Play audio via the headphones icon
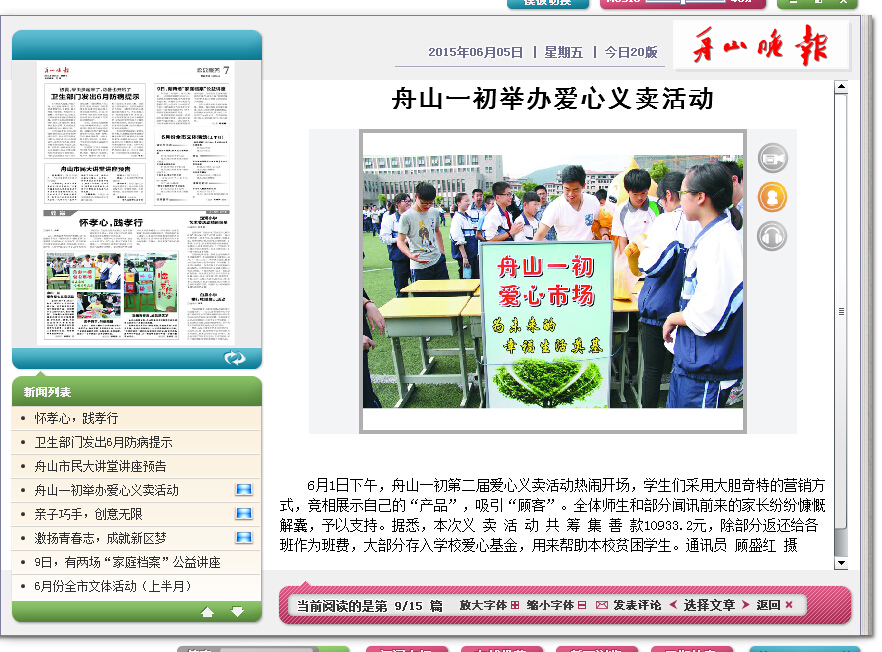This screenshot has width=882, height=652. (x=772, y=236)
